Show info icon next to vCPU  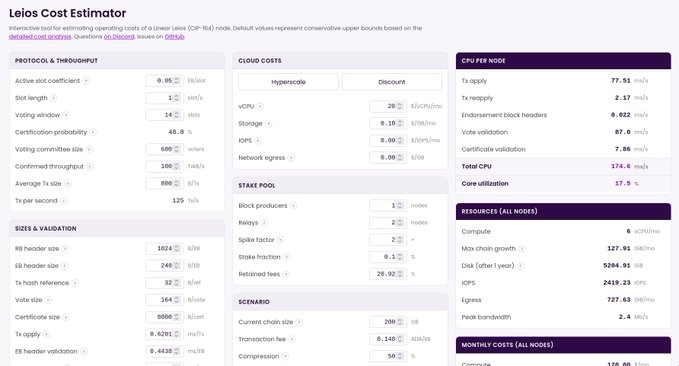click(260, 106)
